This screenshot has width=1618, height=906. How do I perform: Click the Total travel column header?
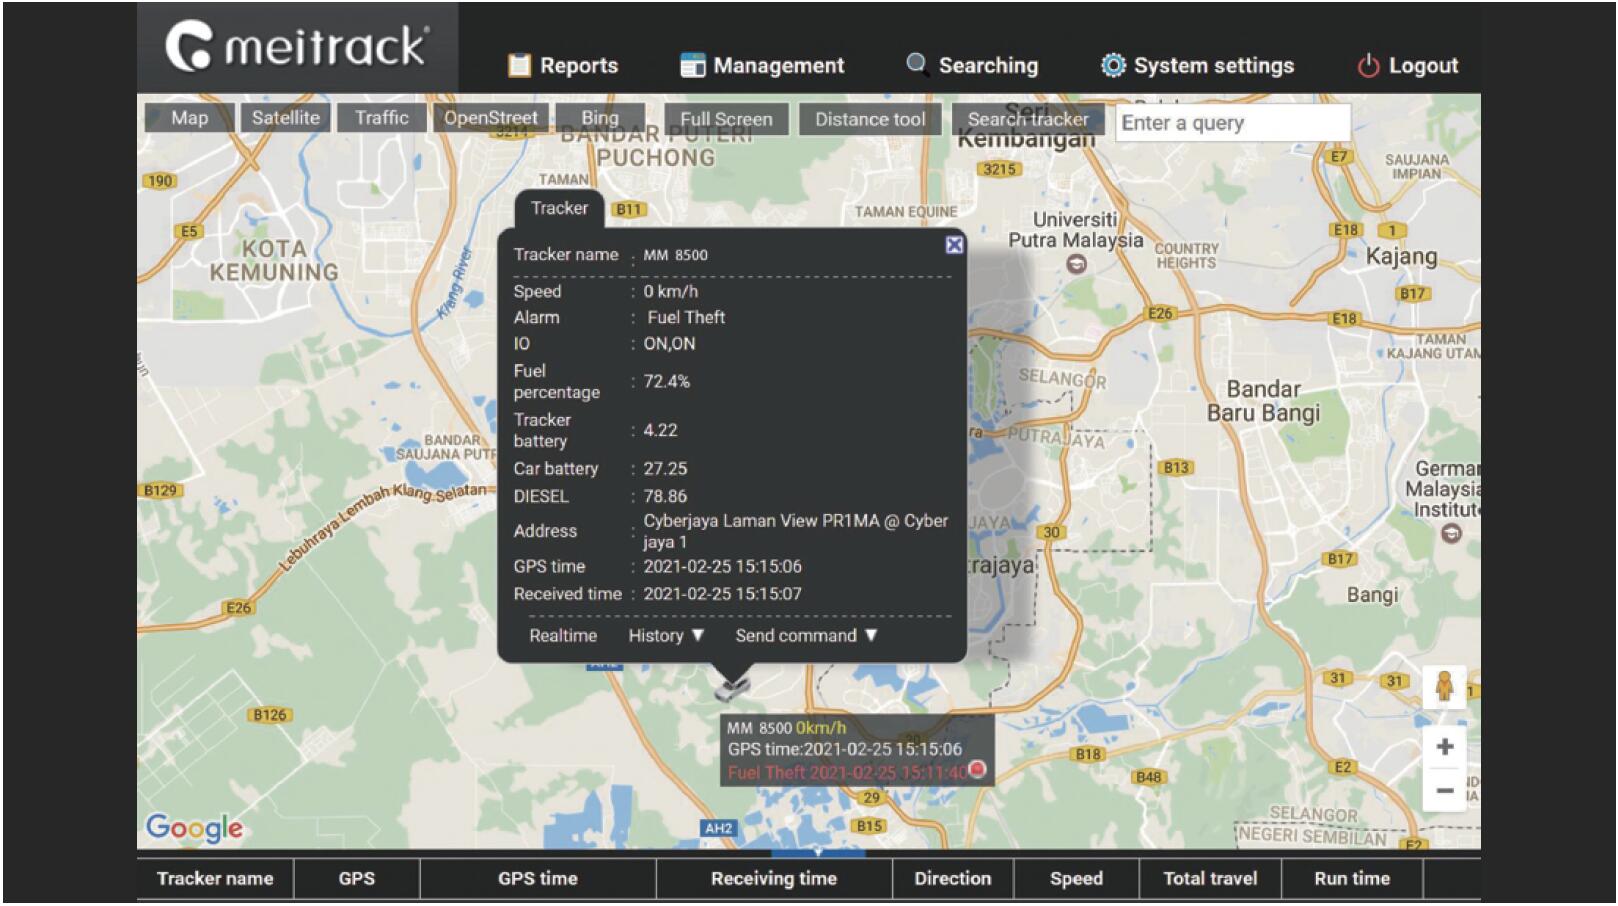(x=1210, y=879)
